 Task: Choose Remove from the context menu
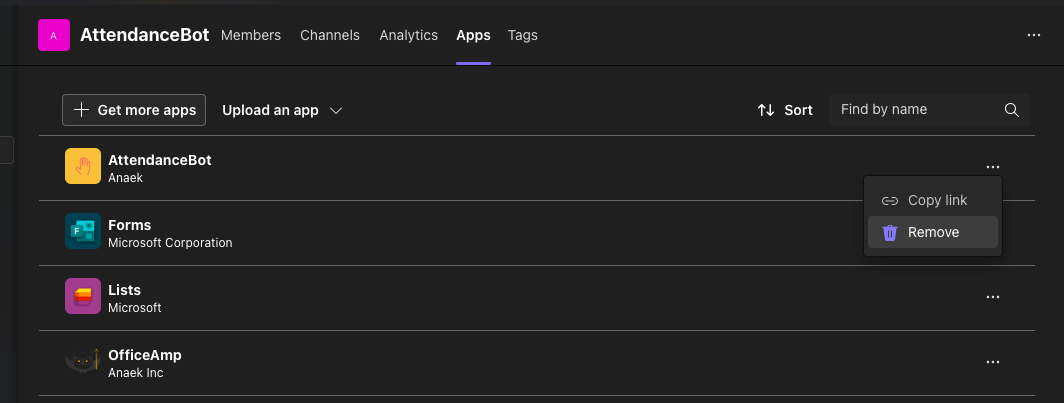[x=932, y=232]
